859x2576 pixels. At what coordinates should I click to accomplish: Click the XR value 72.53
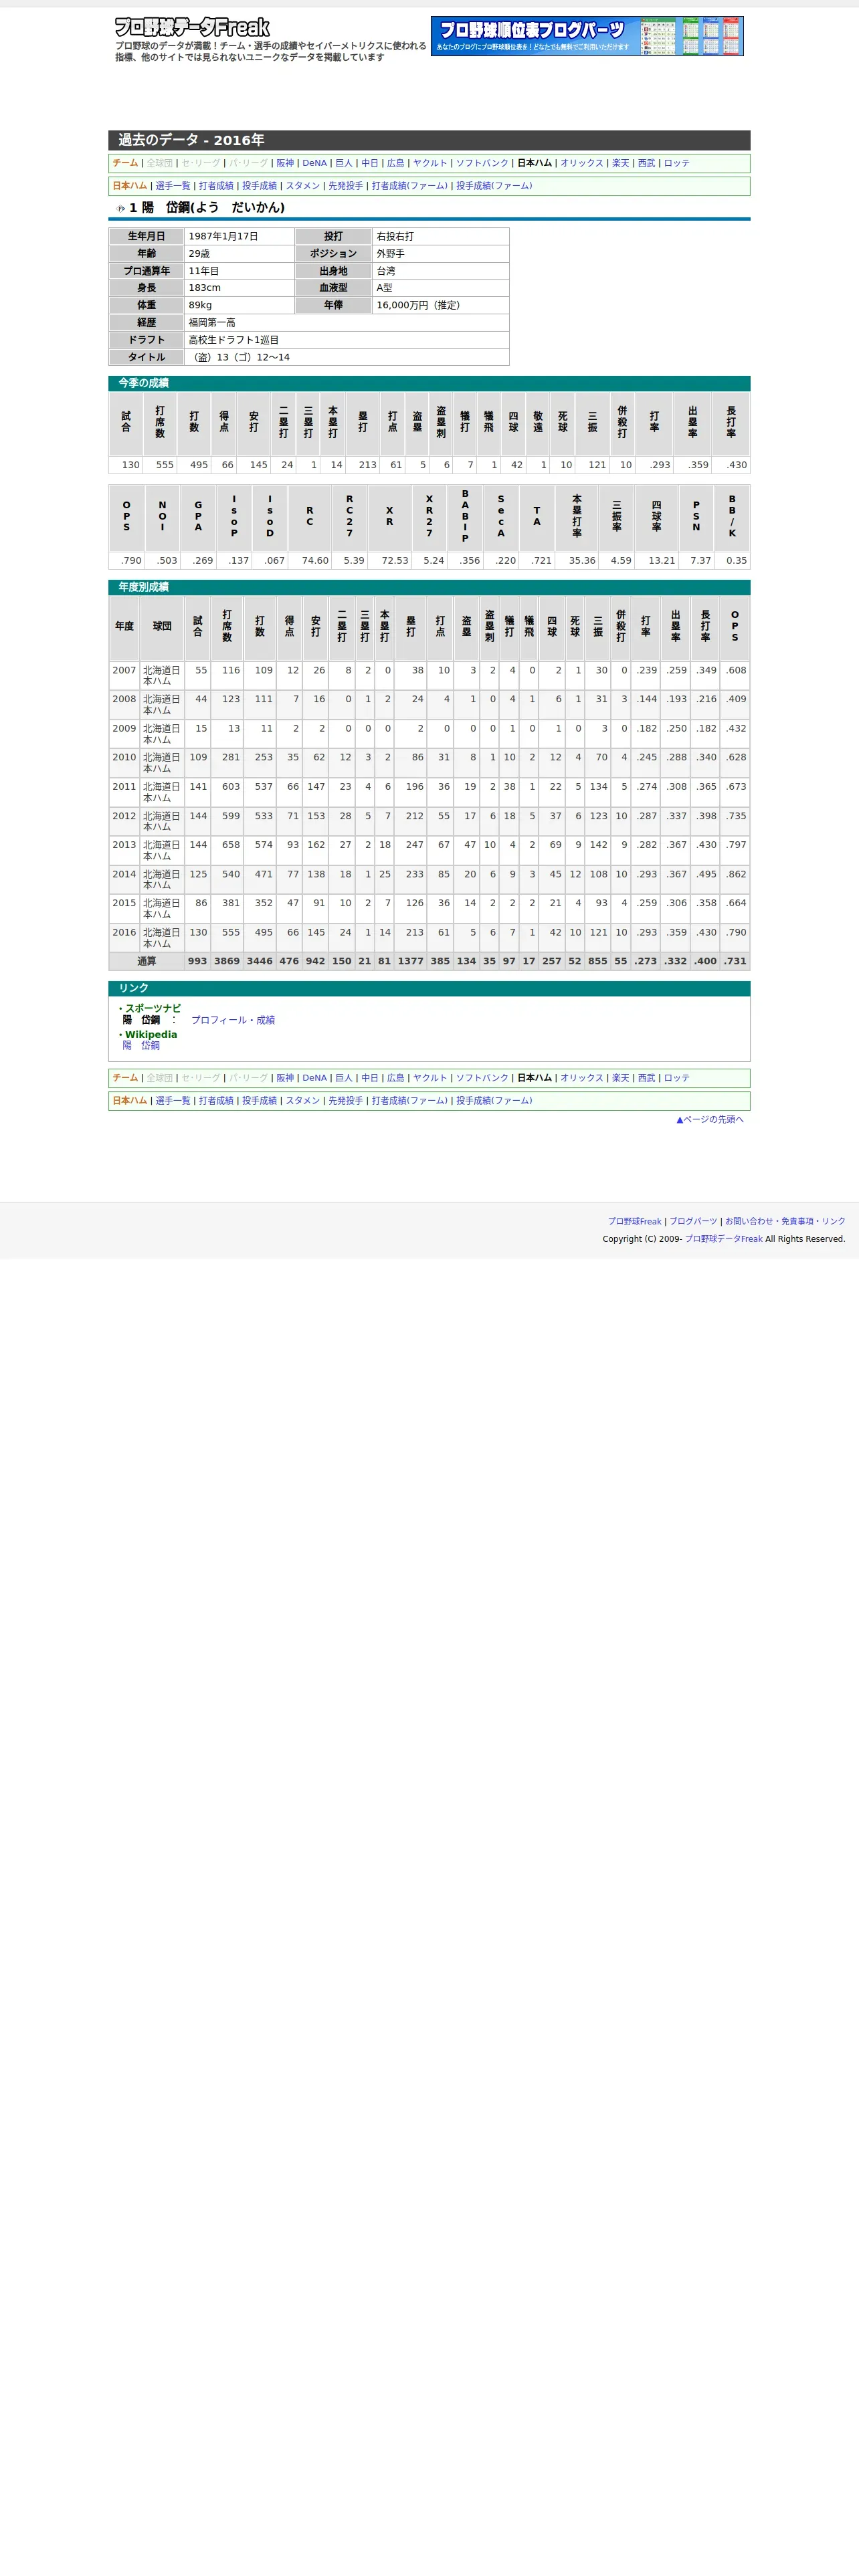point(394,561)
